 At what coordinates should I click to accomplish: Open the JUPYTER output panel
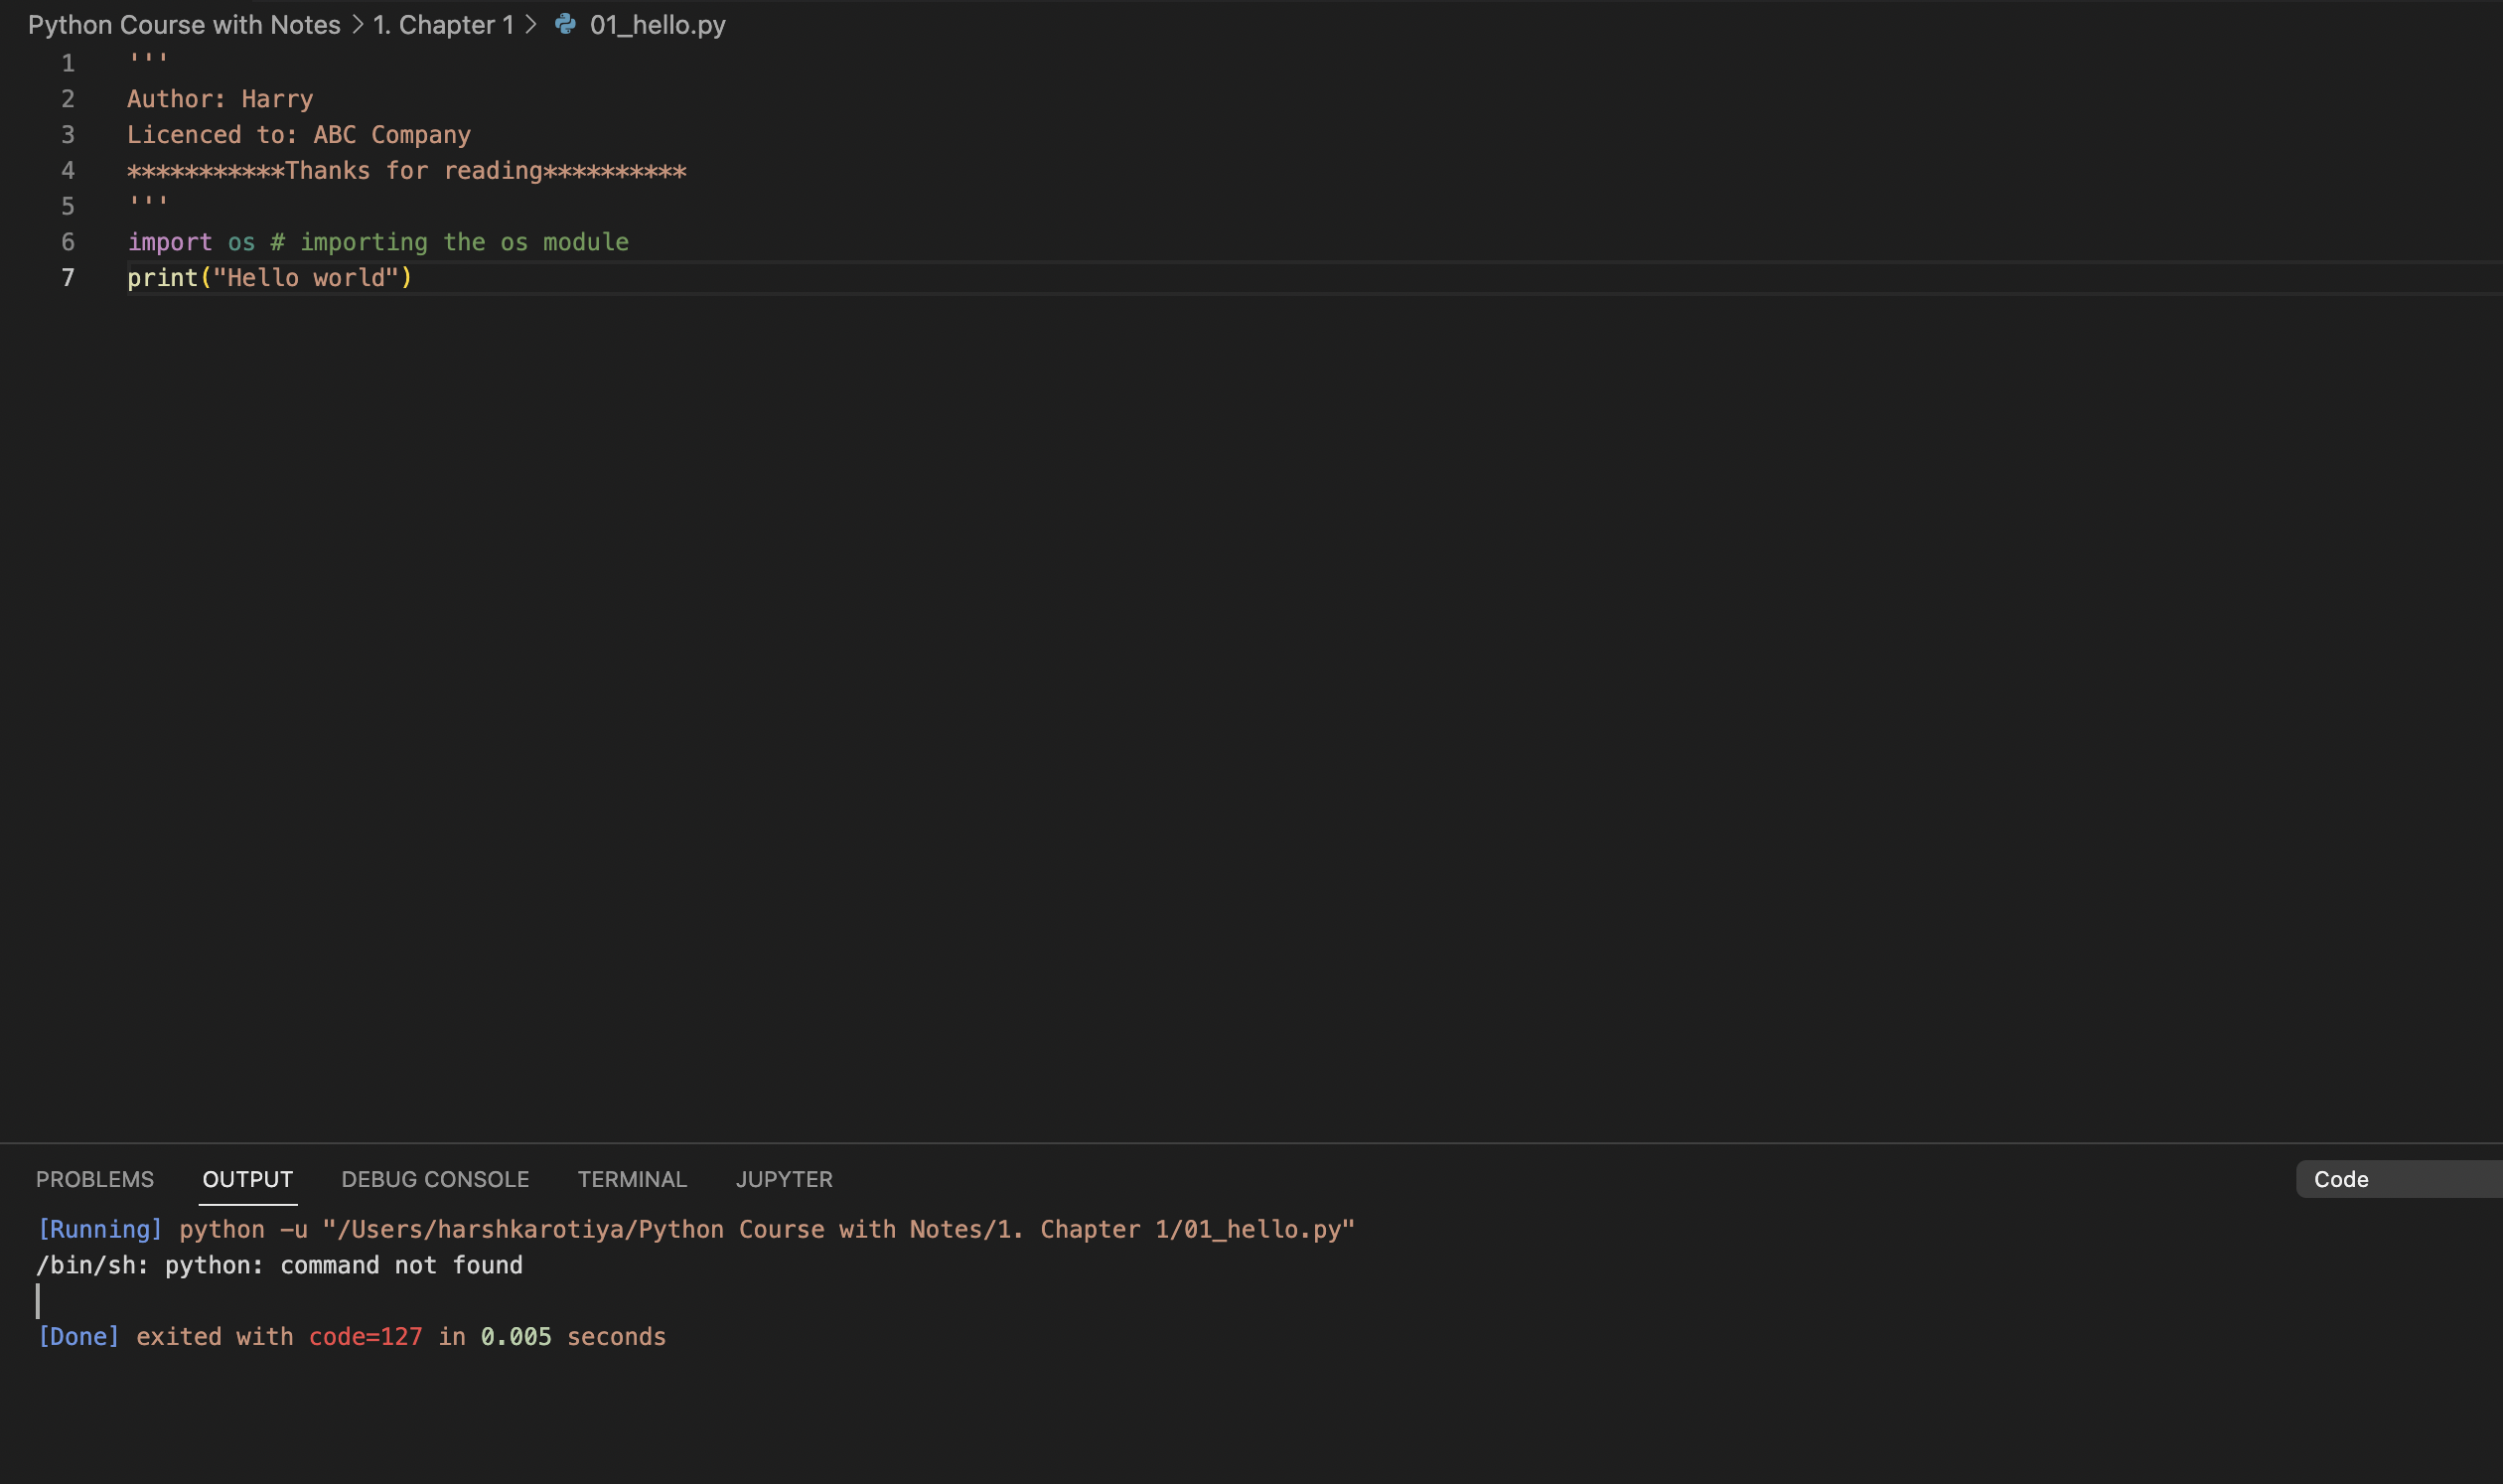784,1179
